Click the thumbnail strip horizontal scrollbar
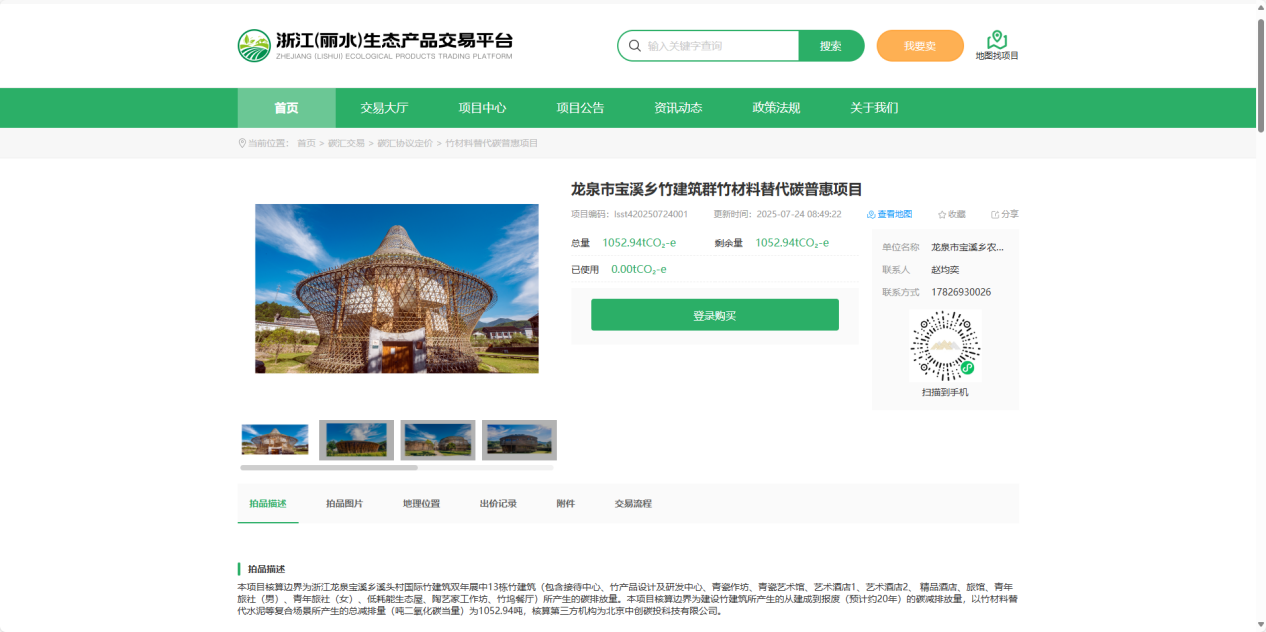This screenshot has height=632, width=1266. click(329, 467)
